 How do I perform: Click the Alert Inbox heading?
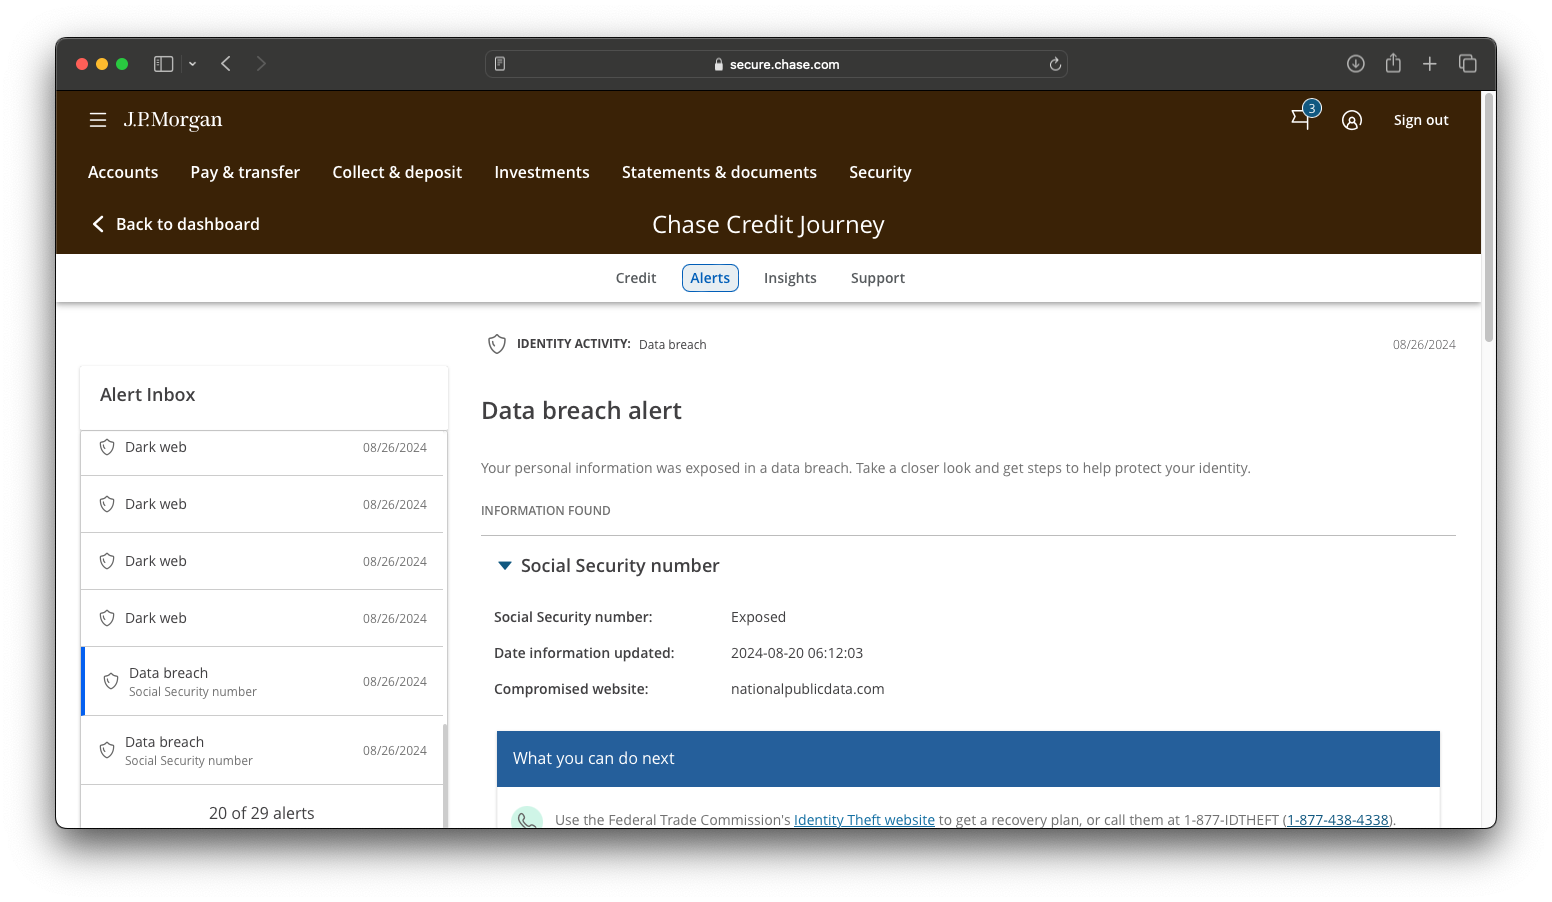148,395
